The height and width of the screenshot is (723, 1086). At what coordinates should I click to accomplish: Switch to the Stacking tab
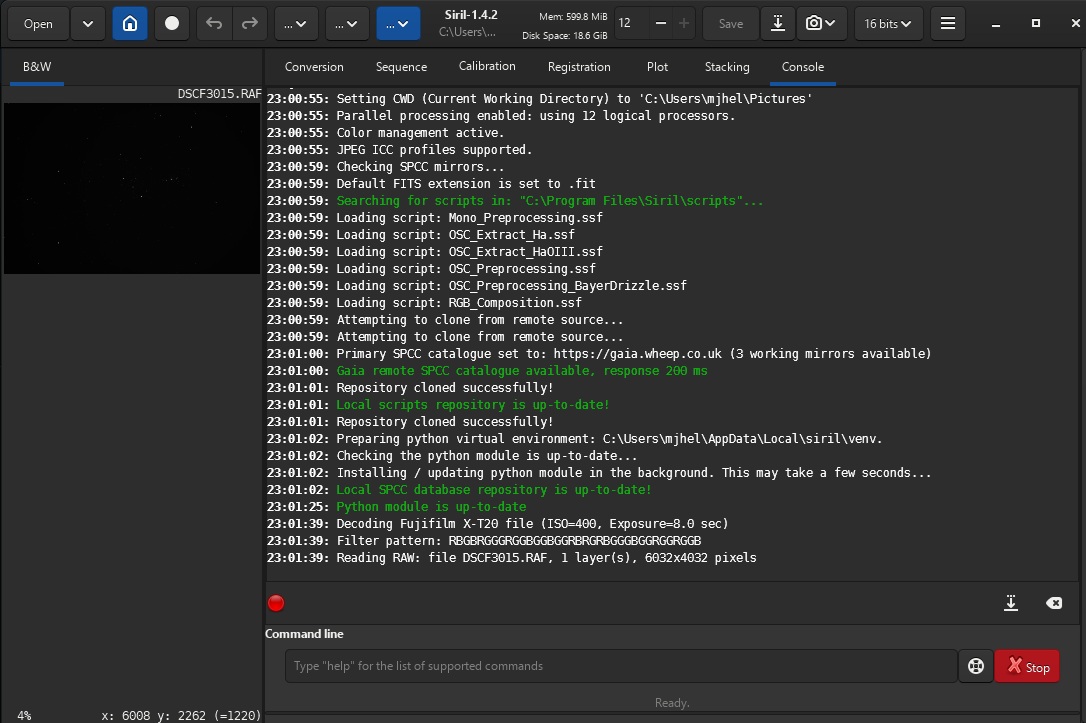click(727, 67)
